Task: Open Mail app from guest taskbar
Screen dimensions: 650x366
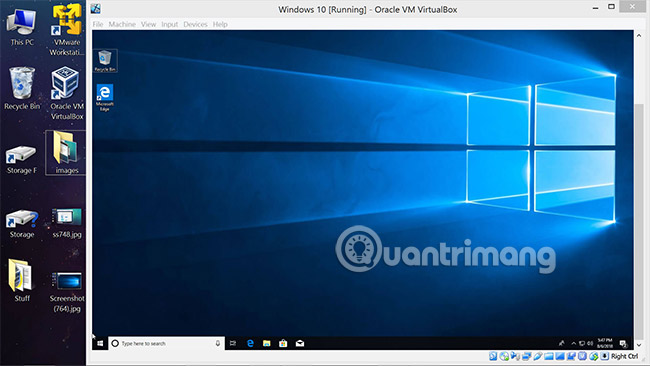Action: pyautogui.click(x=300, y=343)
